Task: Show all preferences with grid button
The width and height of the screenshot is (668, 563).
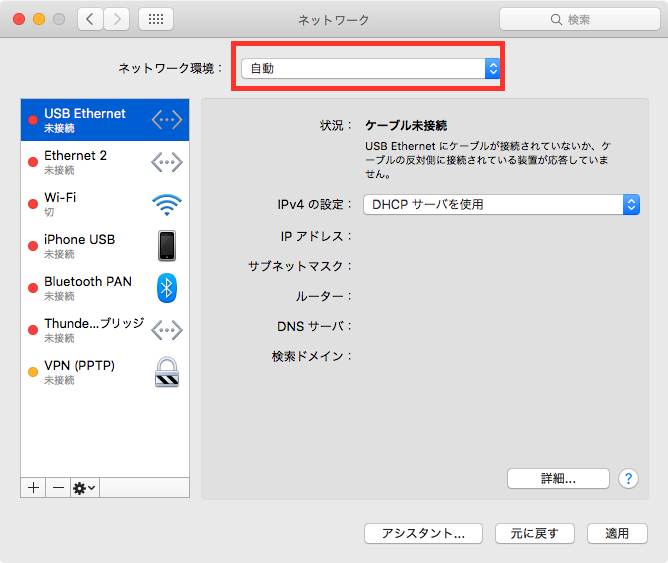Action: click(156, 19)
